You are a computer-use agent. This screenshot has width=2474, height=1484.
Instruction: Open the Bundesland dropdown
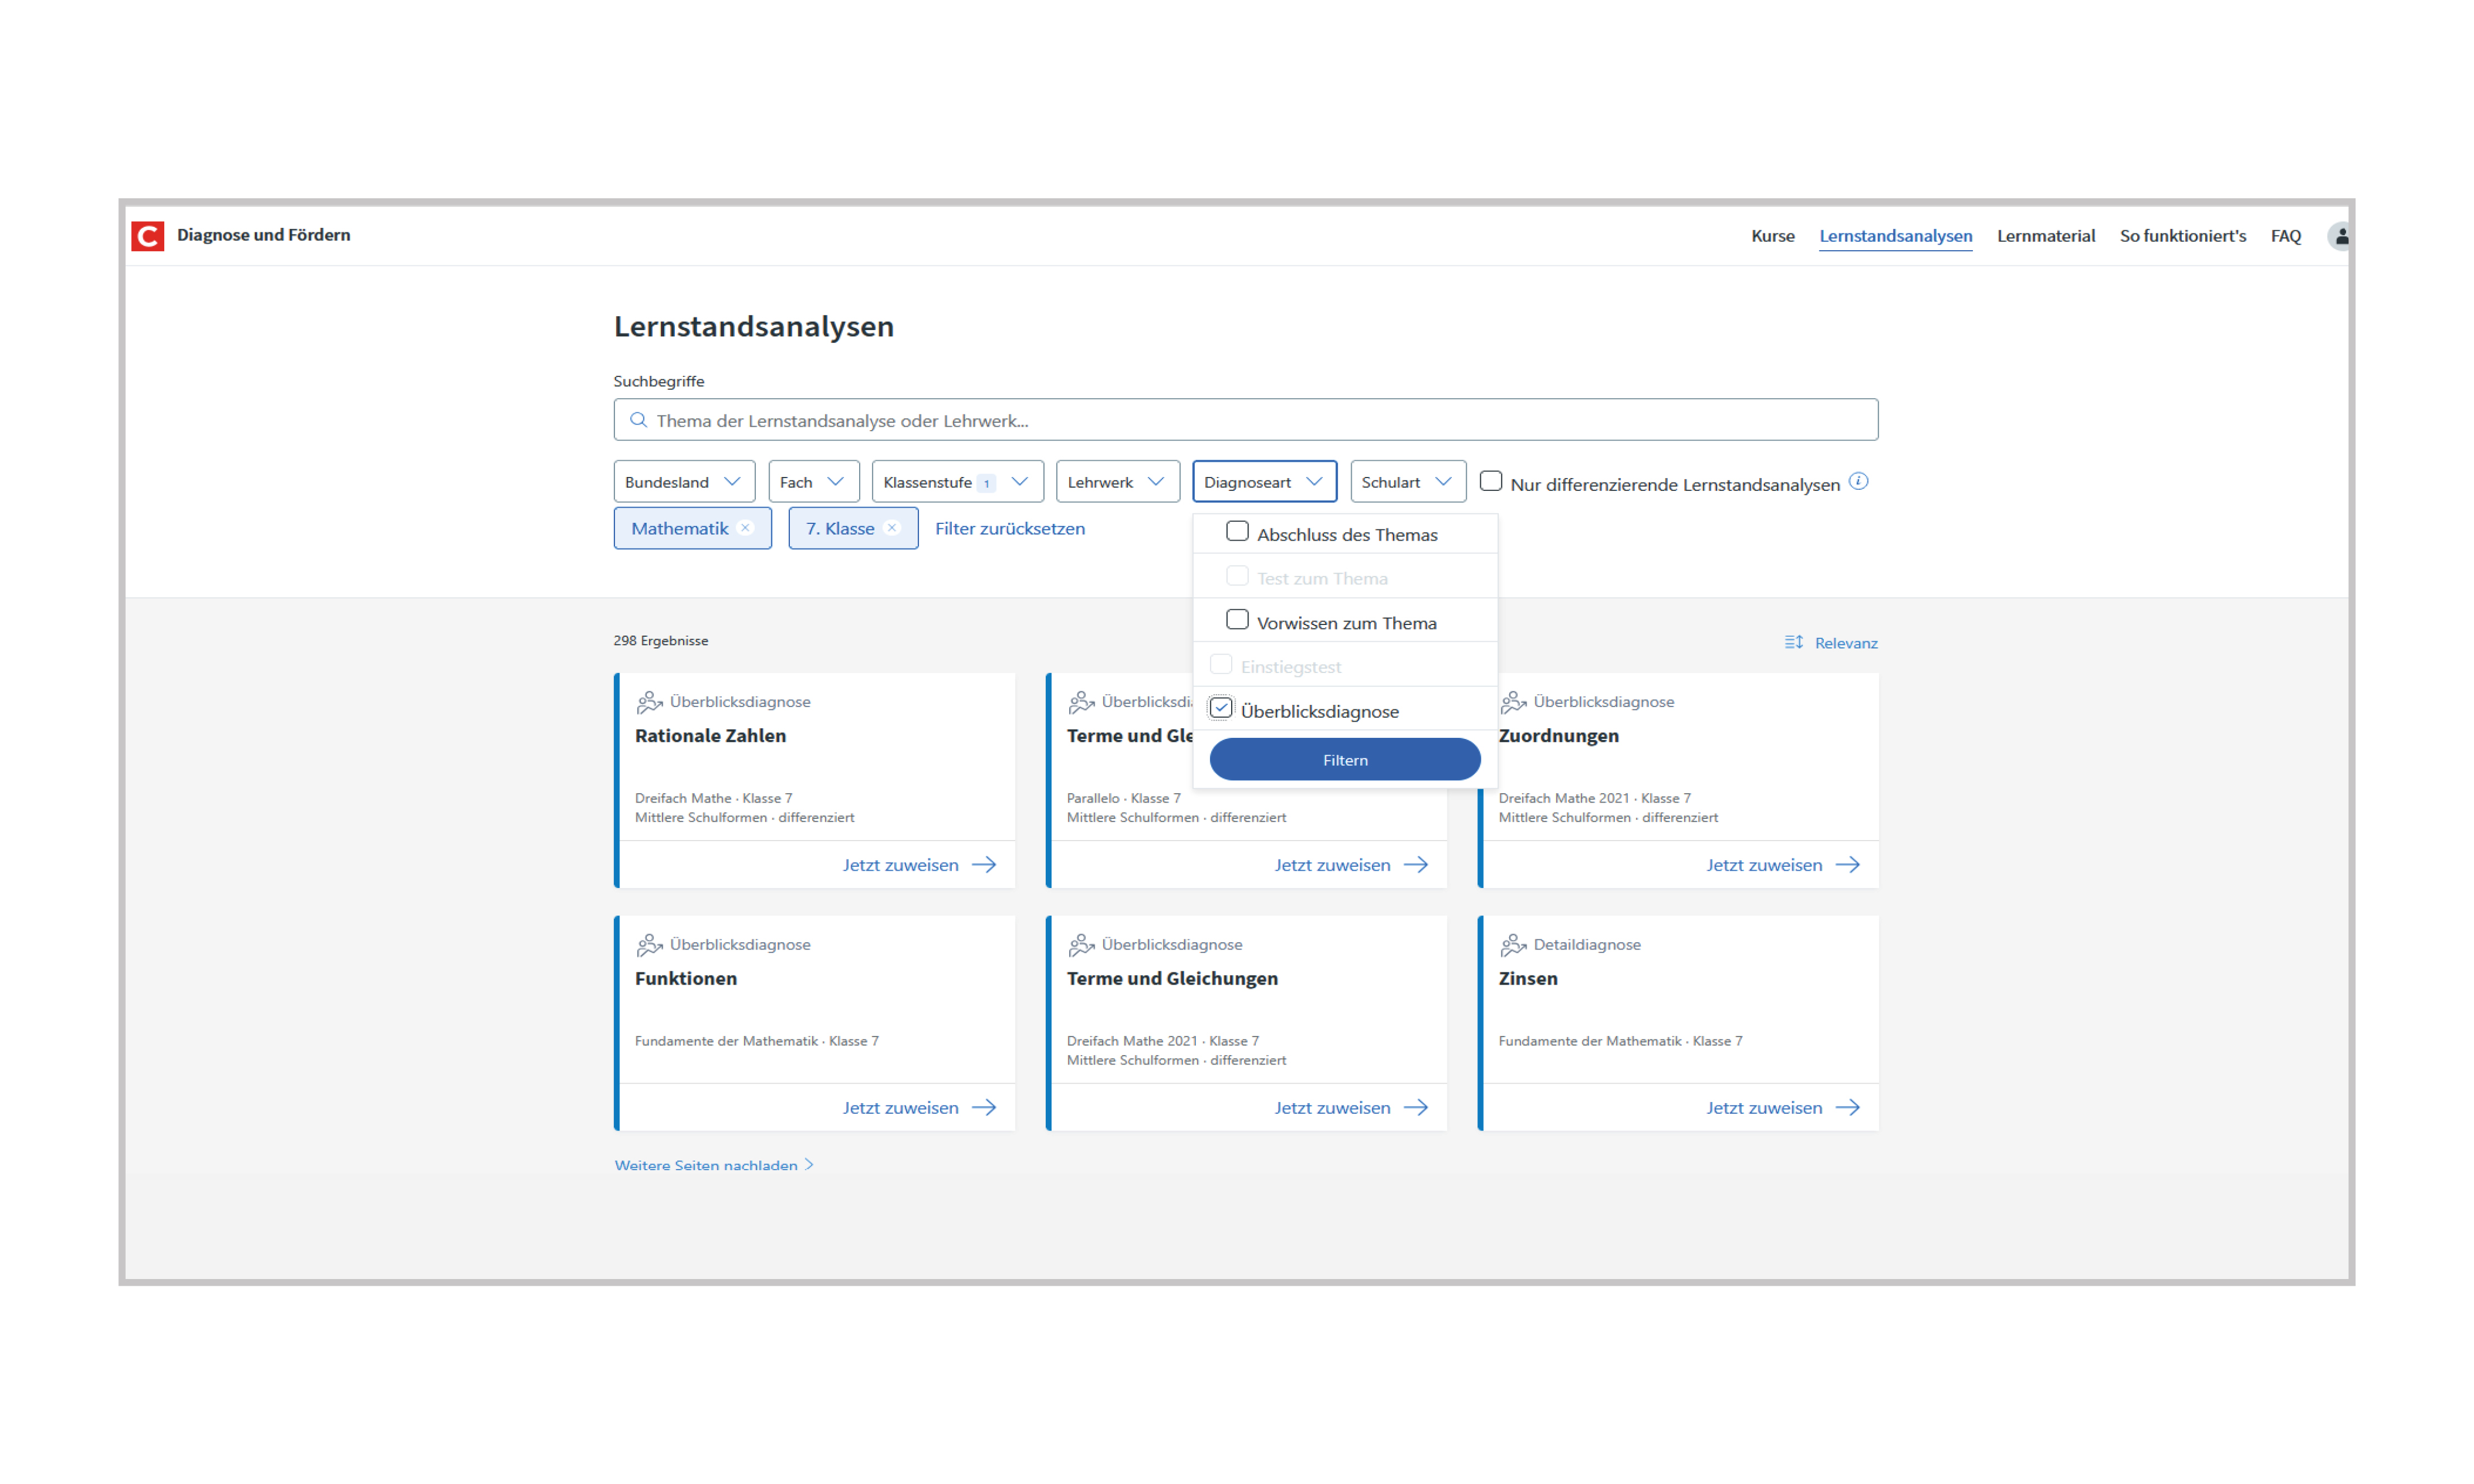(684, 481)
